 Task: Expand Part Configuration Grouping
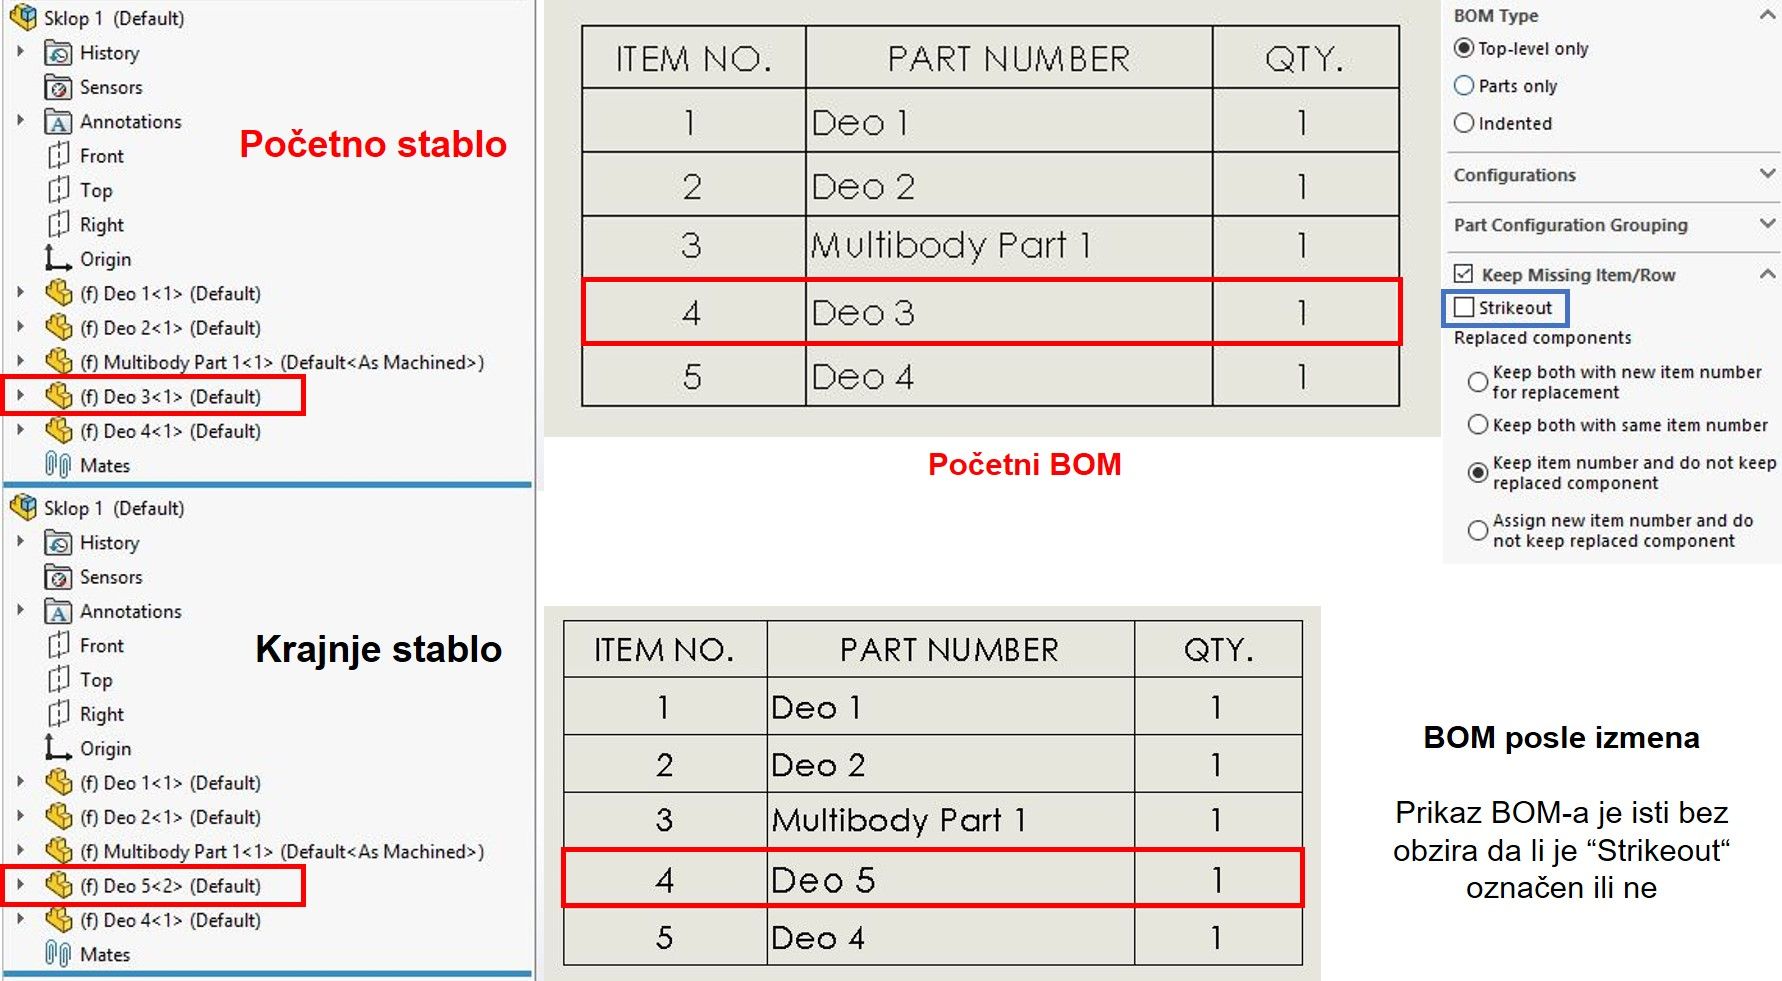coord(1766,226)
